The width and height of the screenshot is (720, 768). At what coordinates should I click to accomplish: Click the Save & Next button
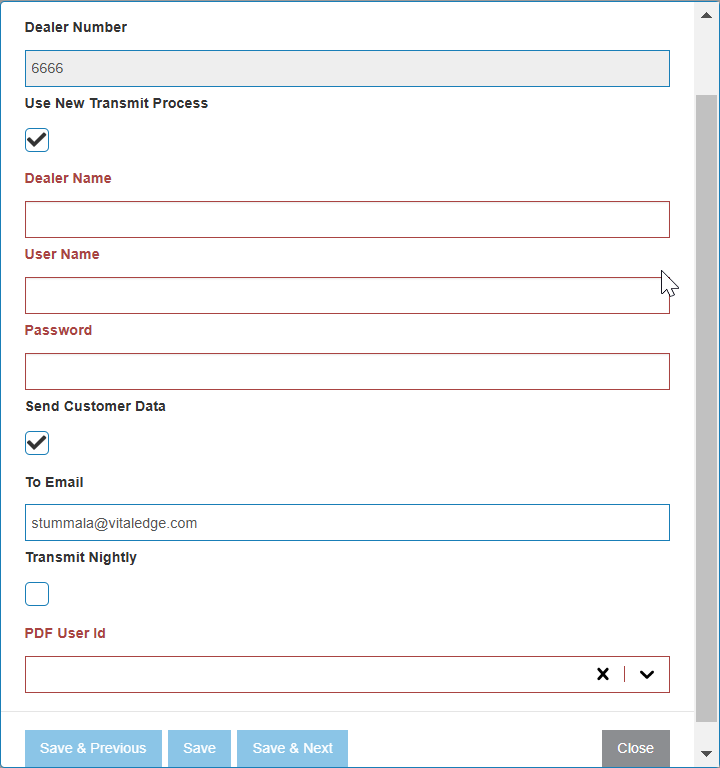coord(292,748)
